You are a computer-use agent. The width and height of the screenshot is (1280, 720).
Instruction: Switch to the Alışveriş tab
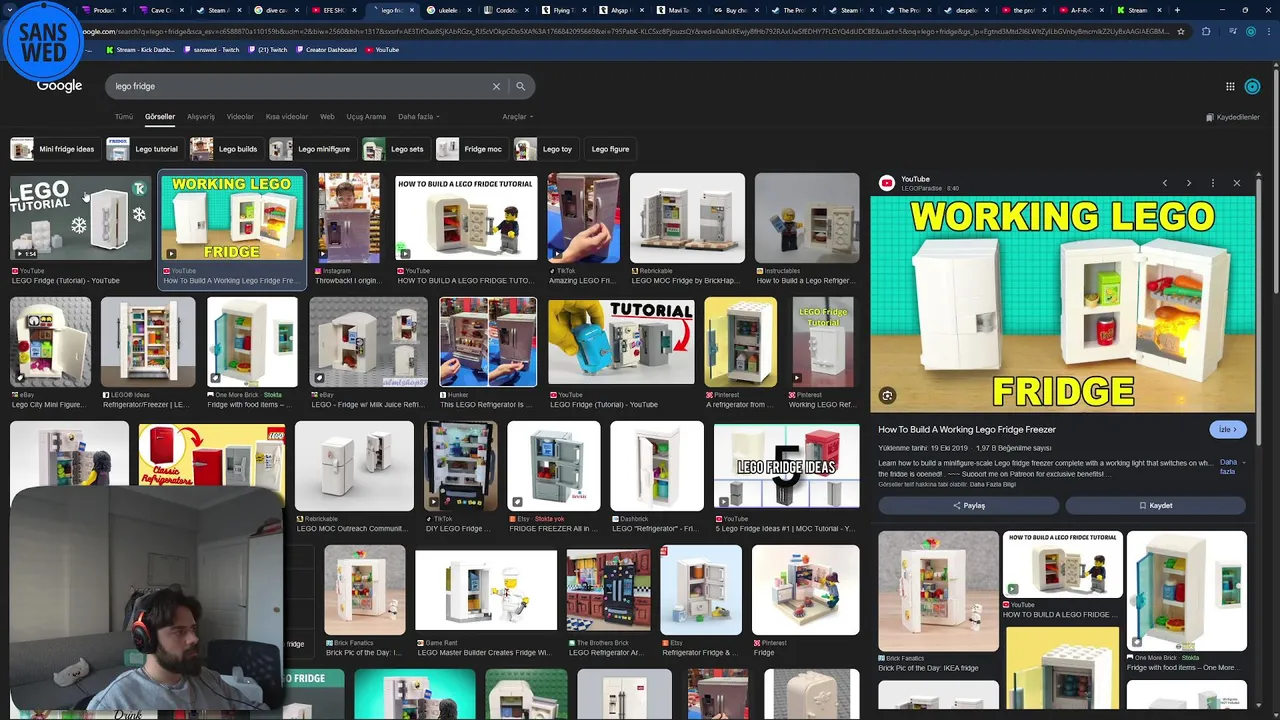201,117
